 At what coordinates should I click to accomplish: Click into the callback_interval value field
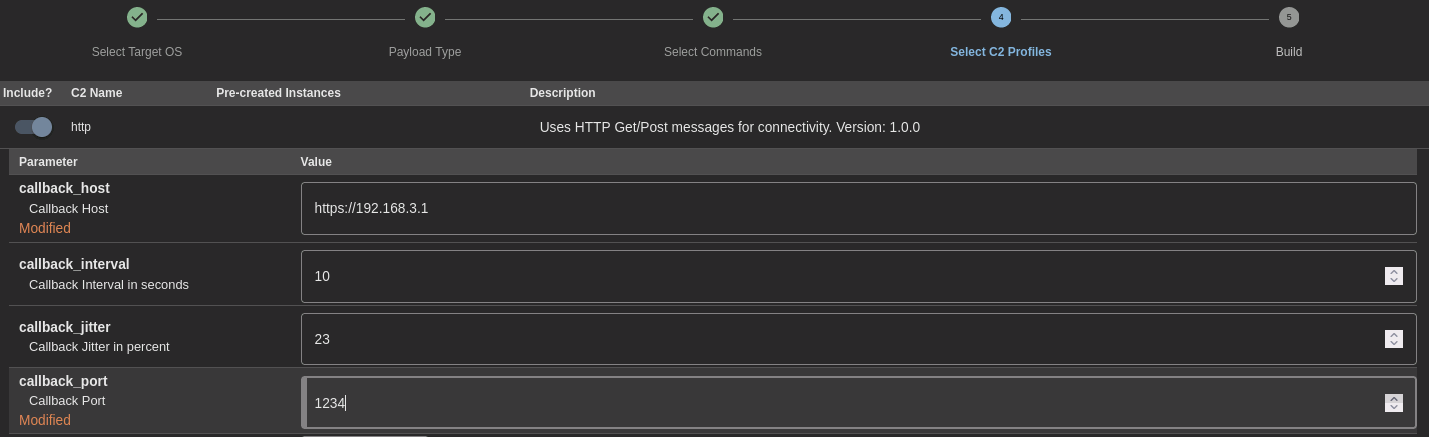pyautogui.click(x=840, y=276)
